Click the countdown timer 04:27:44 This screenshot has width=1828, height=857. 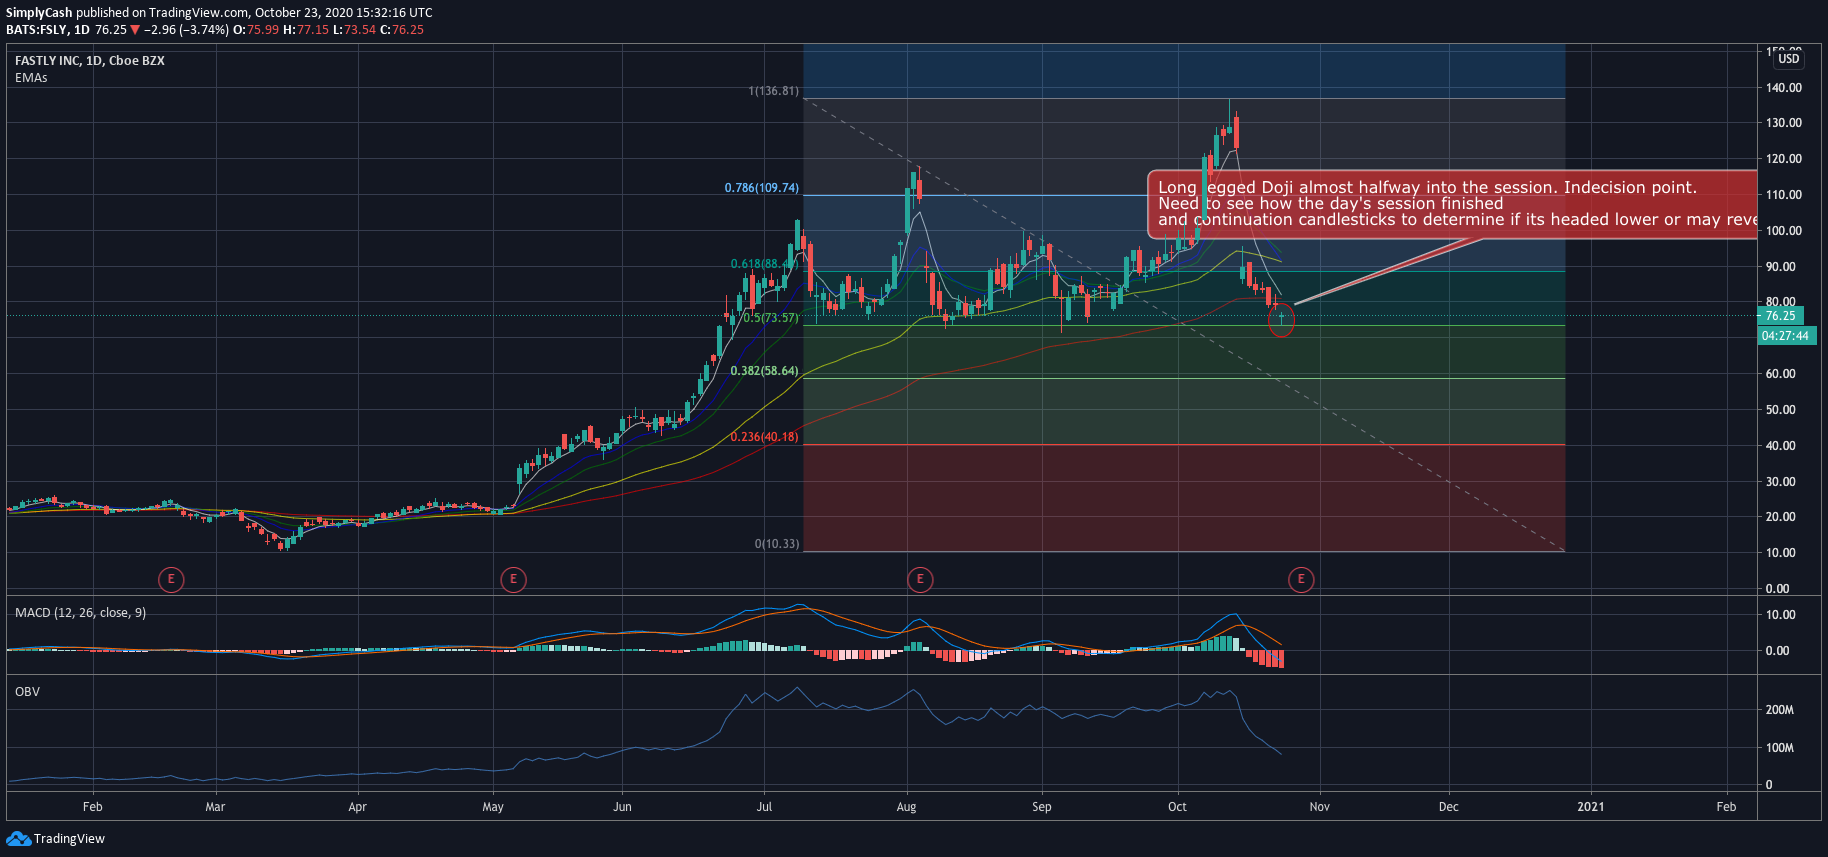coord(1786,336)
